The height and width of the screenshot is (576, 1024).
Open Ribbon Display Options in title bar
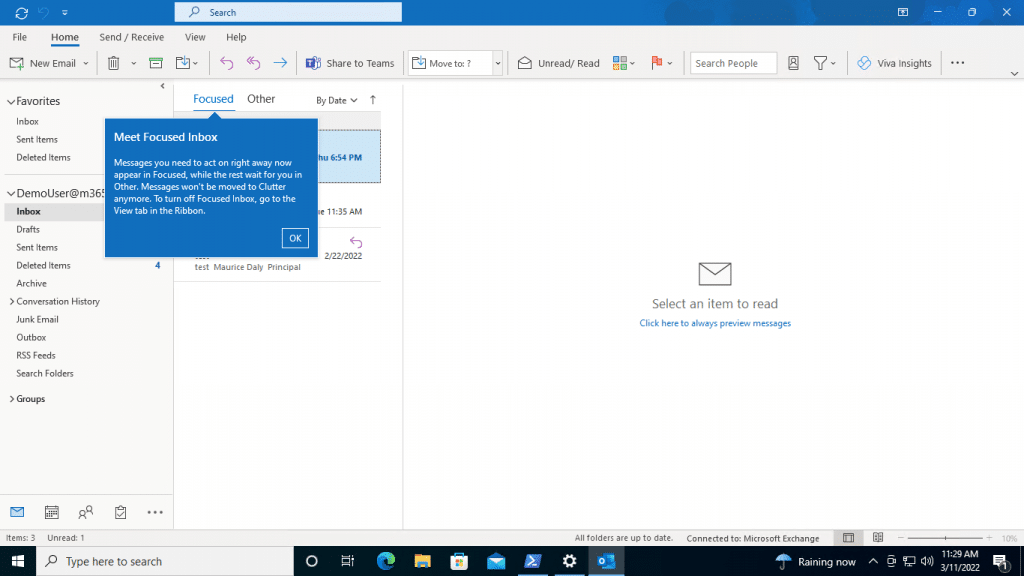[x=903, y=12]
